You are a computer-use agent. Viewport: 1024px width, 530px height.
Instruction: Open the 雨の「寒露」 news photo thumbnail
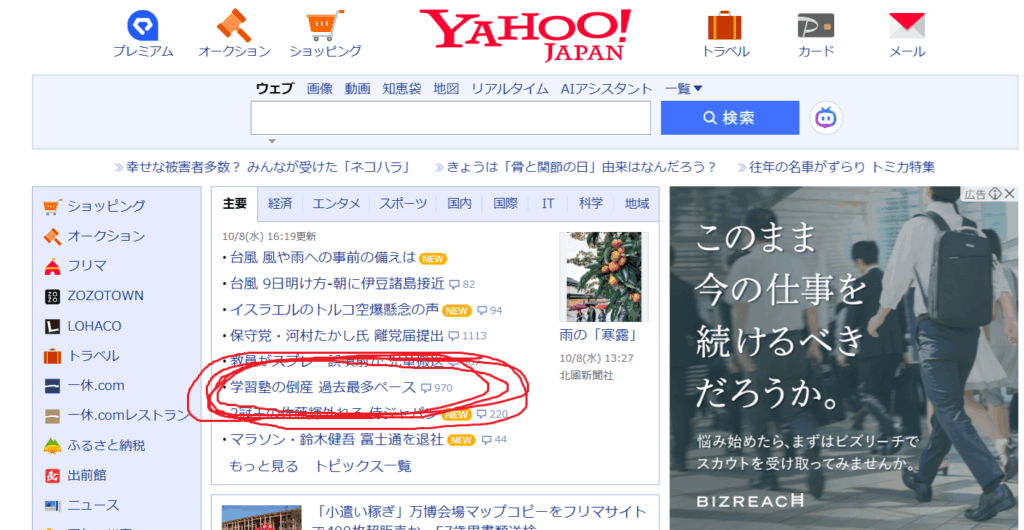pyautogui.click(x=604, y=277)
